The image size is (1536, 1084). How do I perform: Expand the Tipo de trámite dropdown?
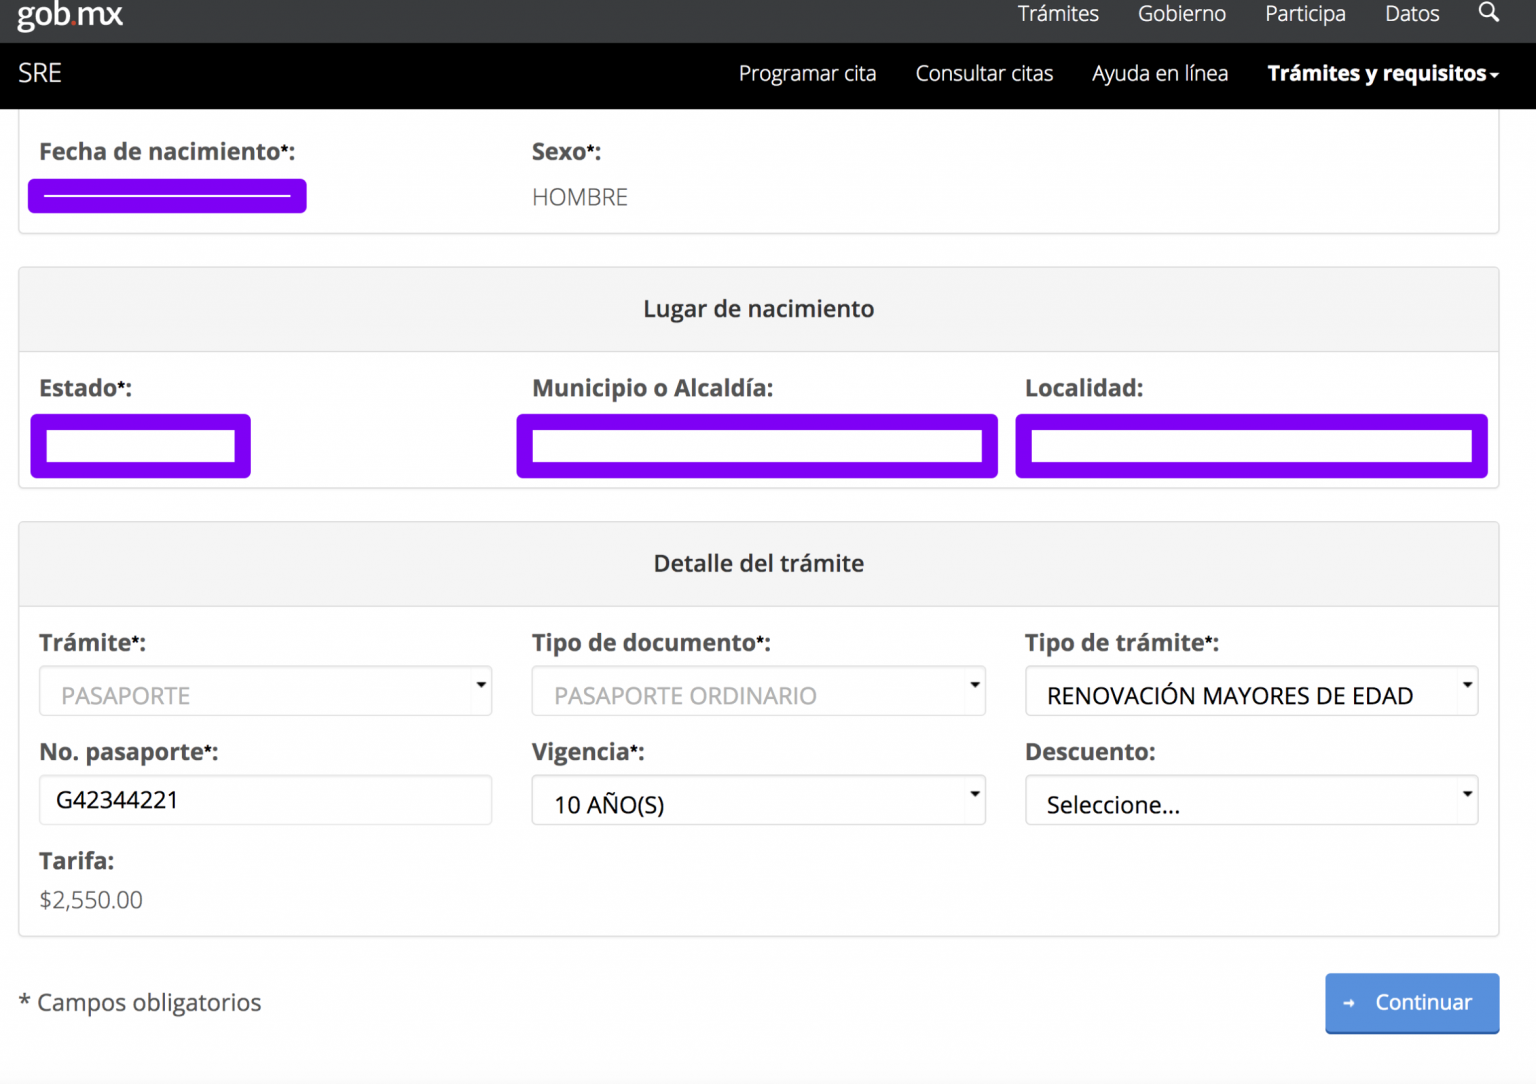coord(1250,692)
